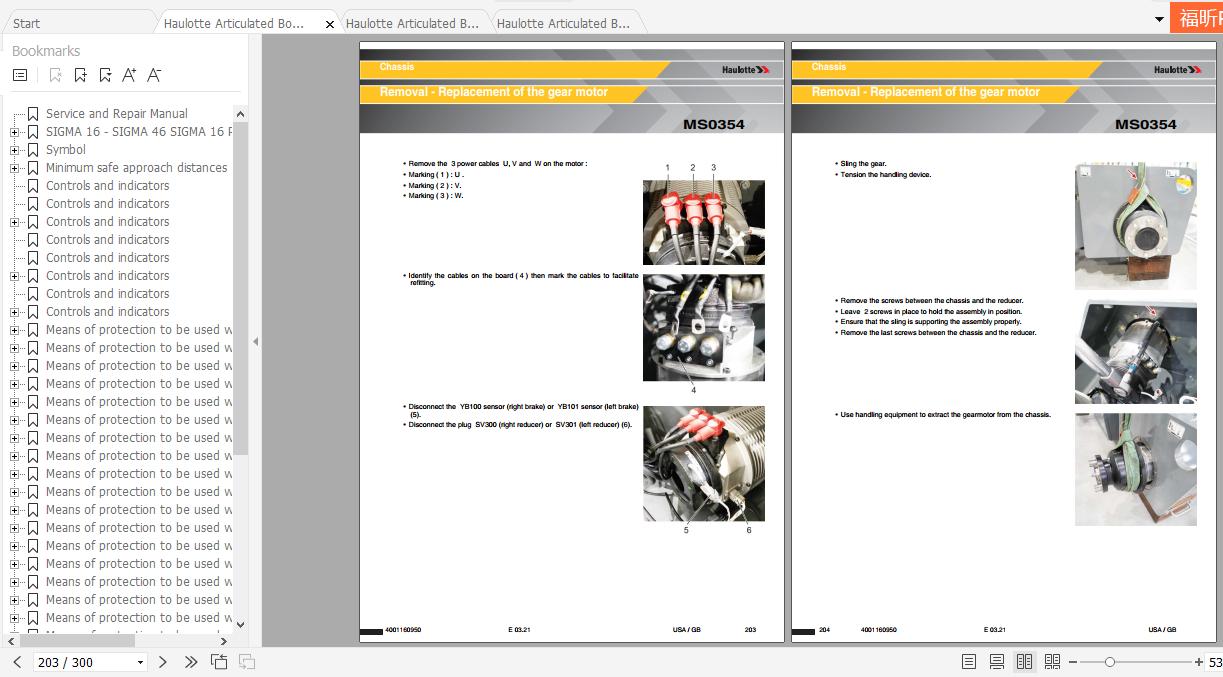
Task: Switch to the third Haulotte document tab
Action: click(563, 23)
